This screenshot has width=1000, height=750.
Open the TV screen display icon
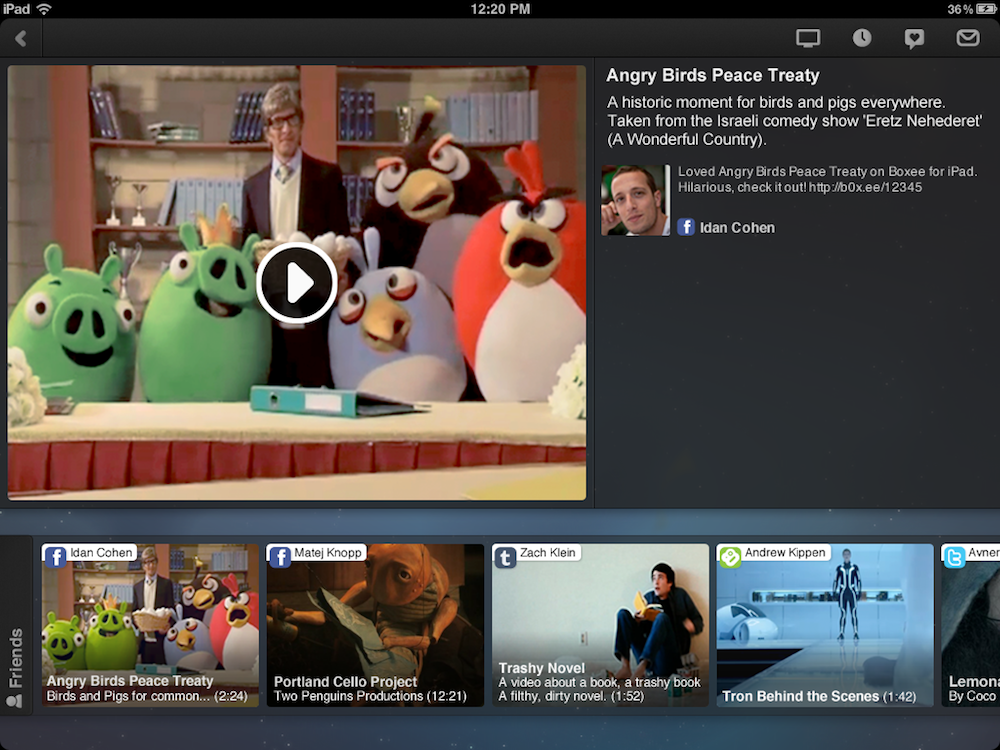click(x=807, y=38)
